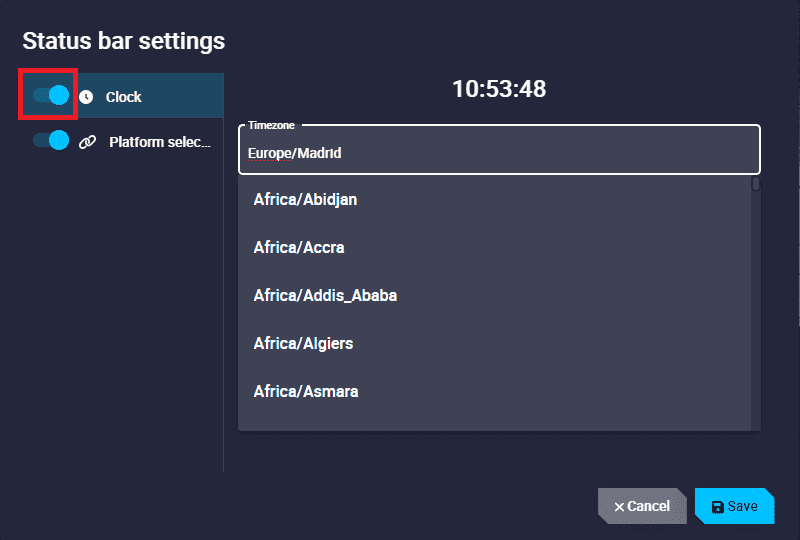Click the Timezone input field
Viewport: 800px width, 540px height.
click(499, 154)
